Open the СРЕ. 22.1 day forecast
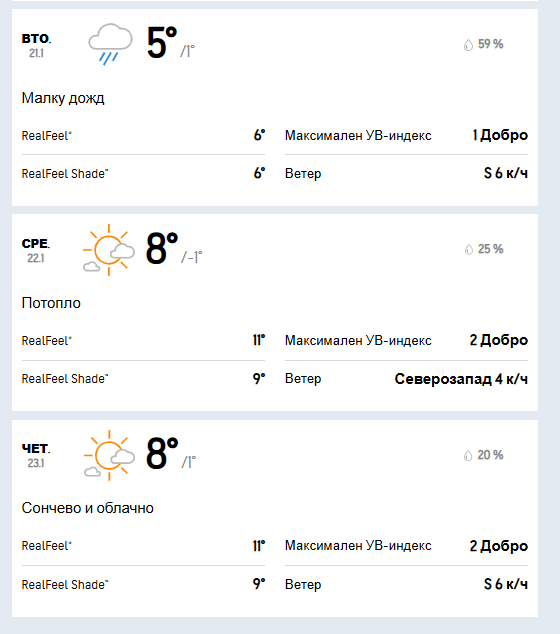Image resolution: width=560 pixels, height=634 pixels. (36, 250)
